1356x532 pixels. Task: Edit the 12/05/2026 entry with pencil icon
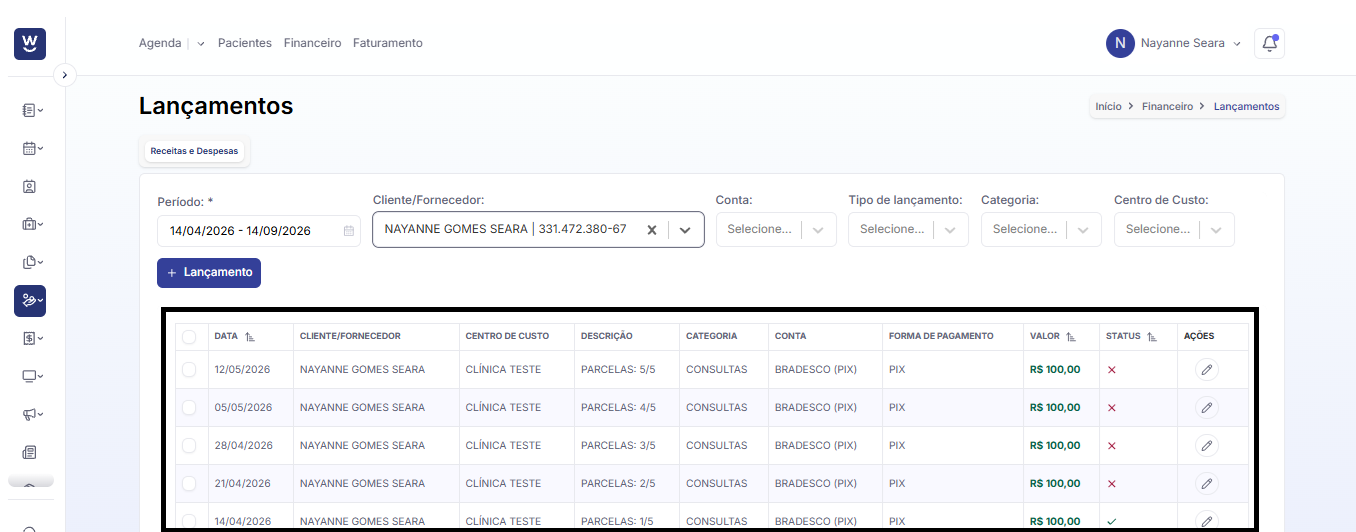(1207, 370)
